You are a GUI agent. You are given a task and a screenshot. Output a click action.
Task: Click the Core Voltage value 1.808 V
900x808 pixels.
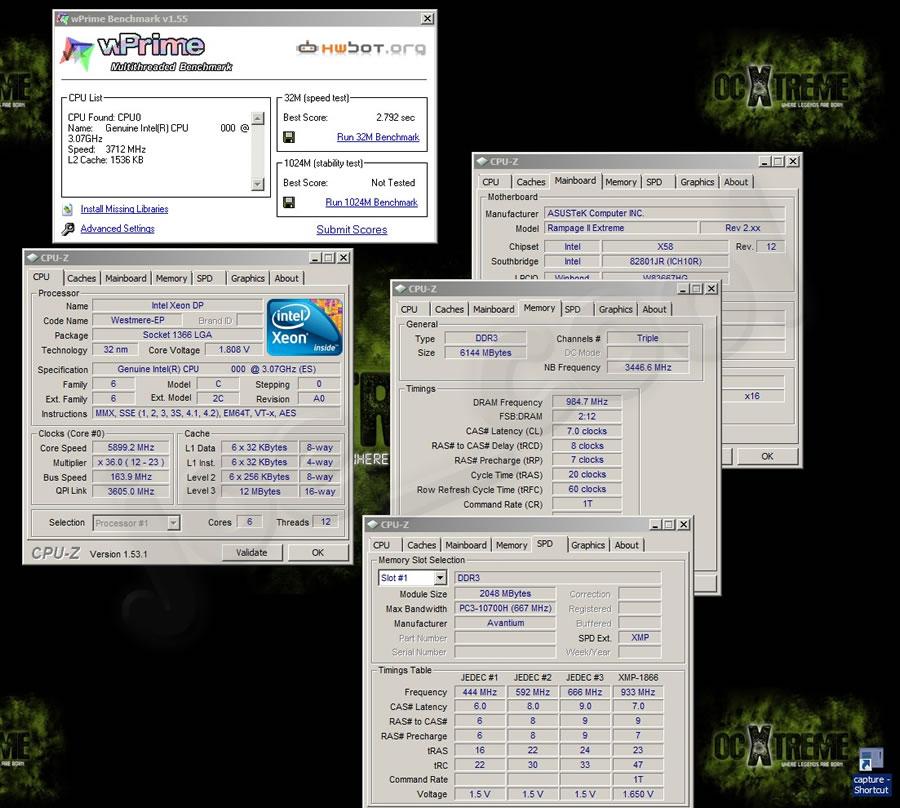234,349
